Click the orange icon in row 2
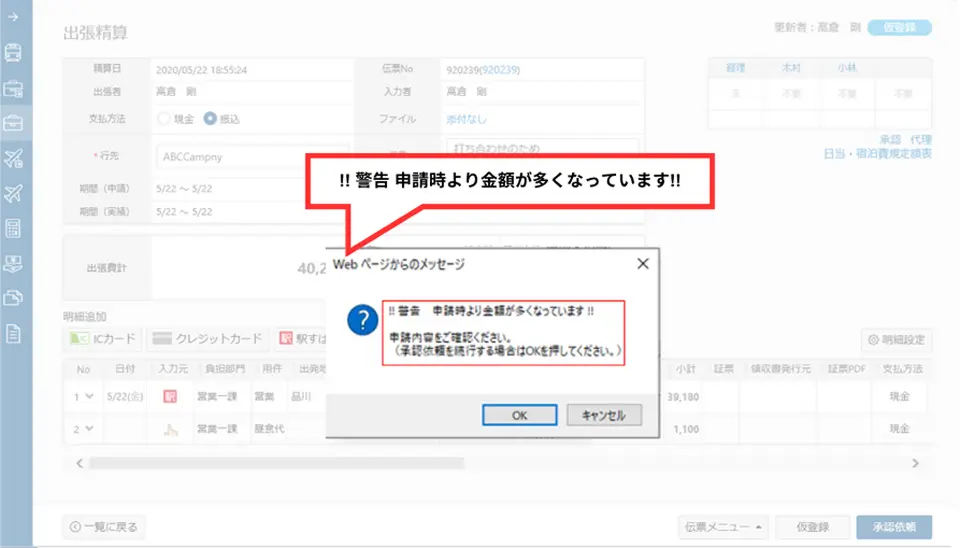Viewport: 960px width, 548px height. click(x=171, y=429)
